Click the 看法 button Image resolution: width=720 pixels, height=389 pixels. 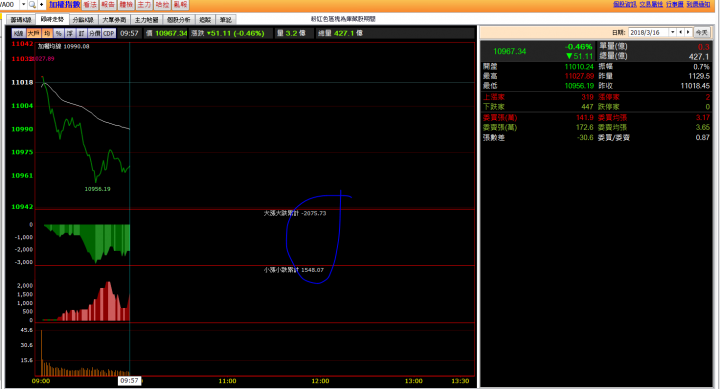tap(90, 5)
